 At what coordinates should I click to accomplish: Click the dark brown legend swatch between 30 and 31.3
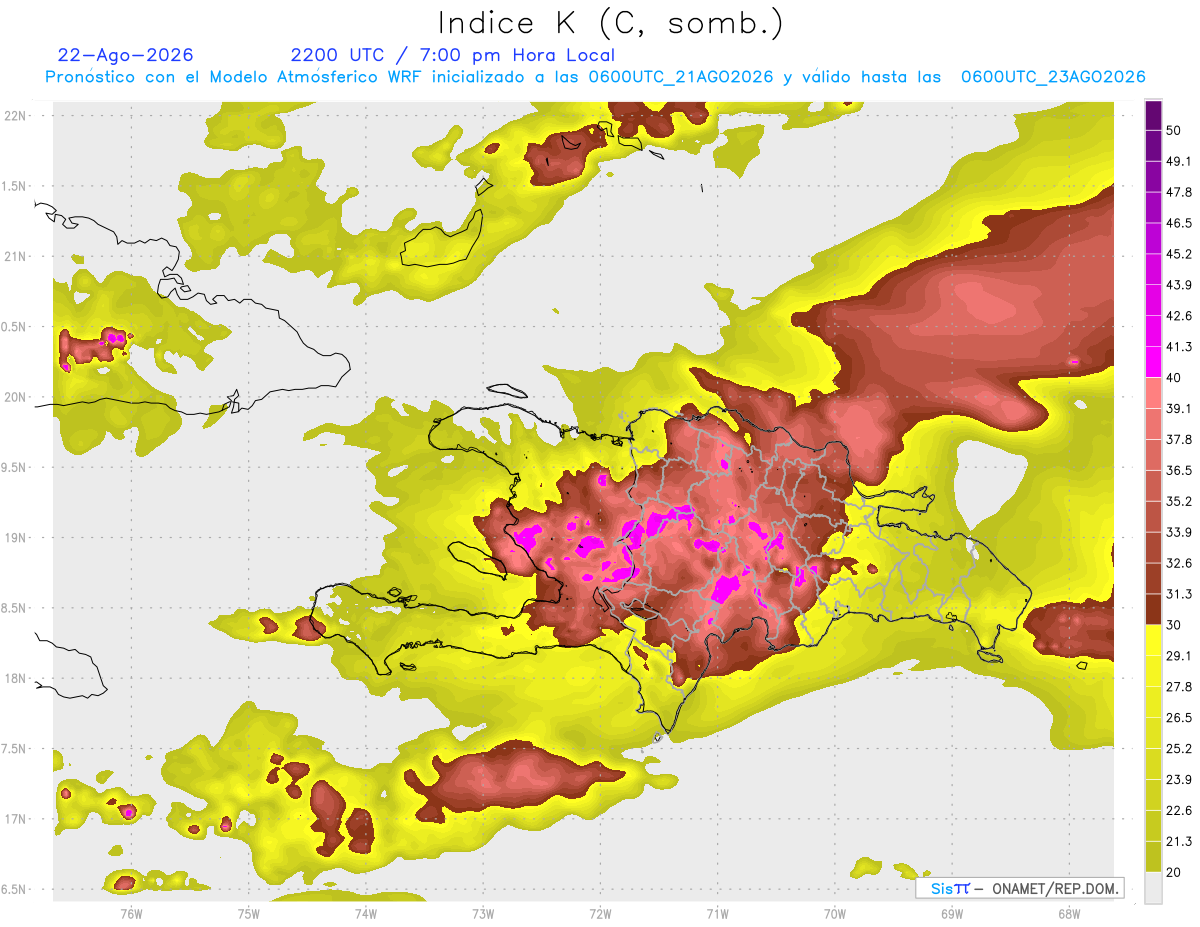[1153, 610]
